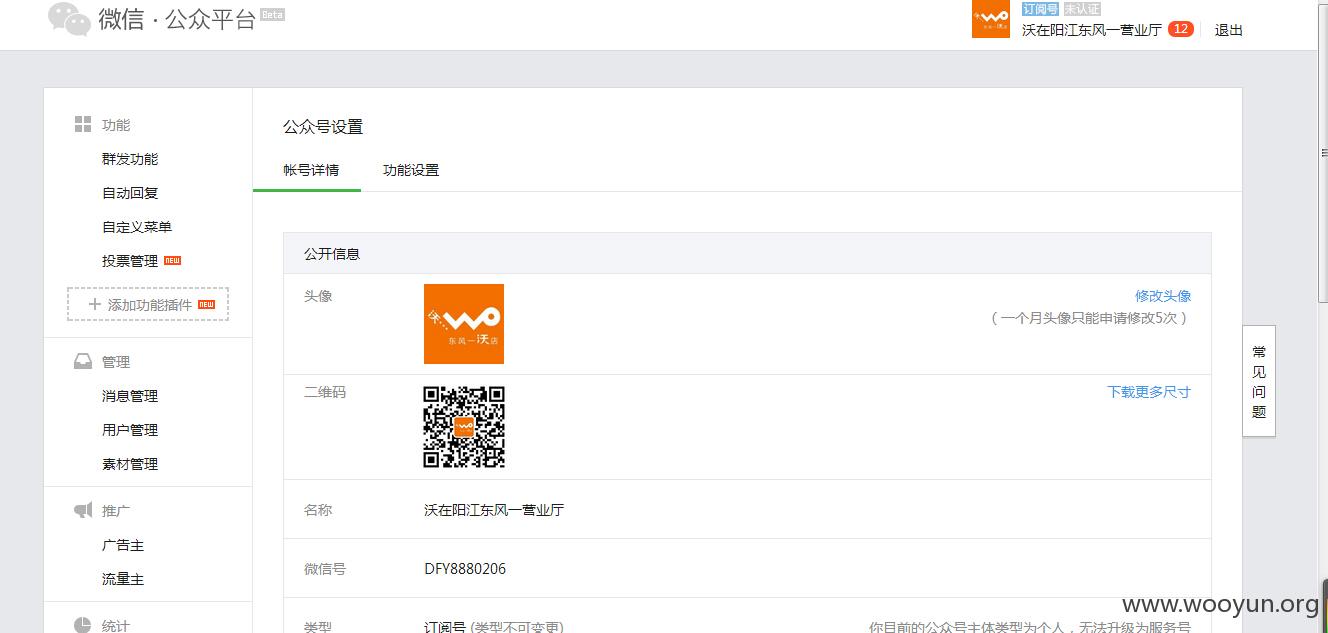
Task: Open 流量主 in the sidebar
Action: (x=123, y=579)
